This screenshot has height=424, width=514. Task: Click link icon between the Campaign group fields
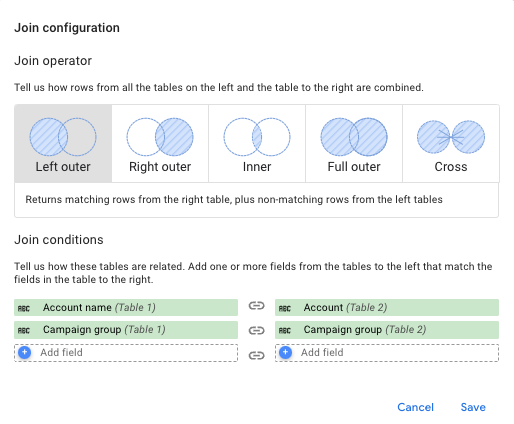click(x=256, y=330)
